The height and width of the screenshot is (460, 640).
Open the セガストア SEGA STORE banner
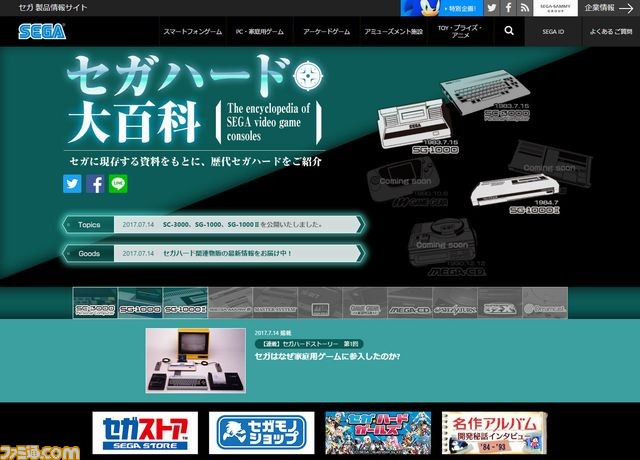coord(145,433)
